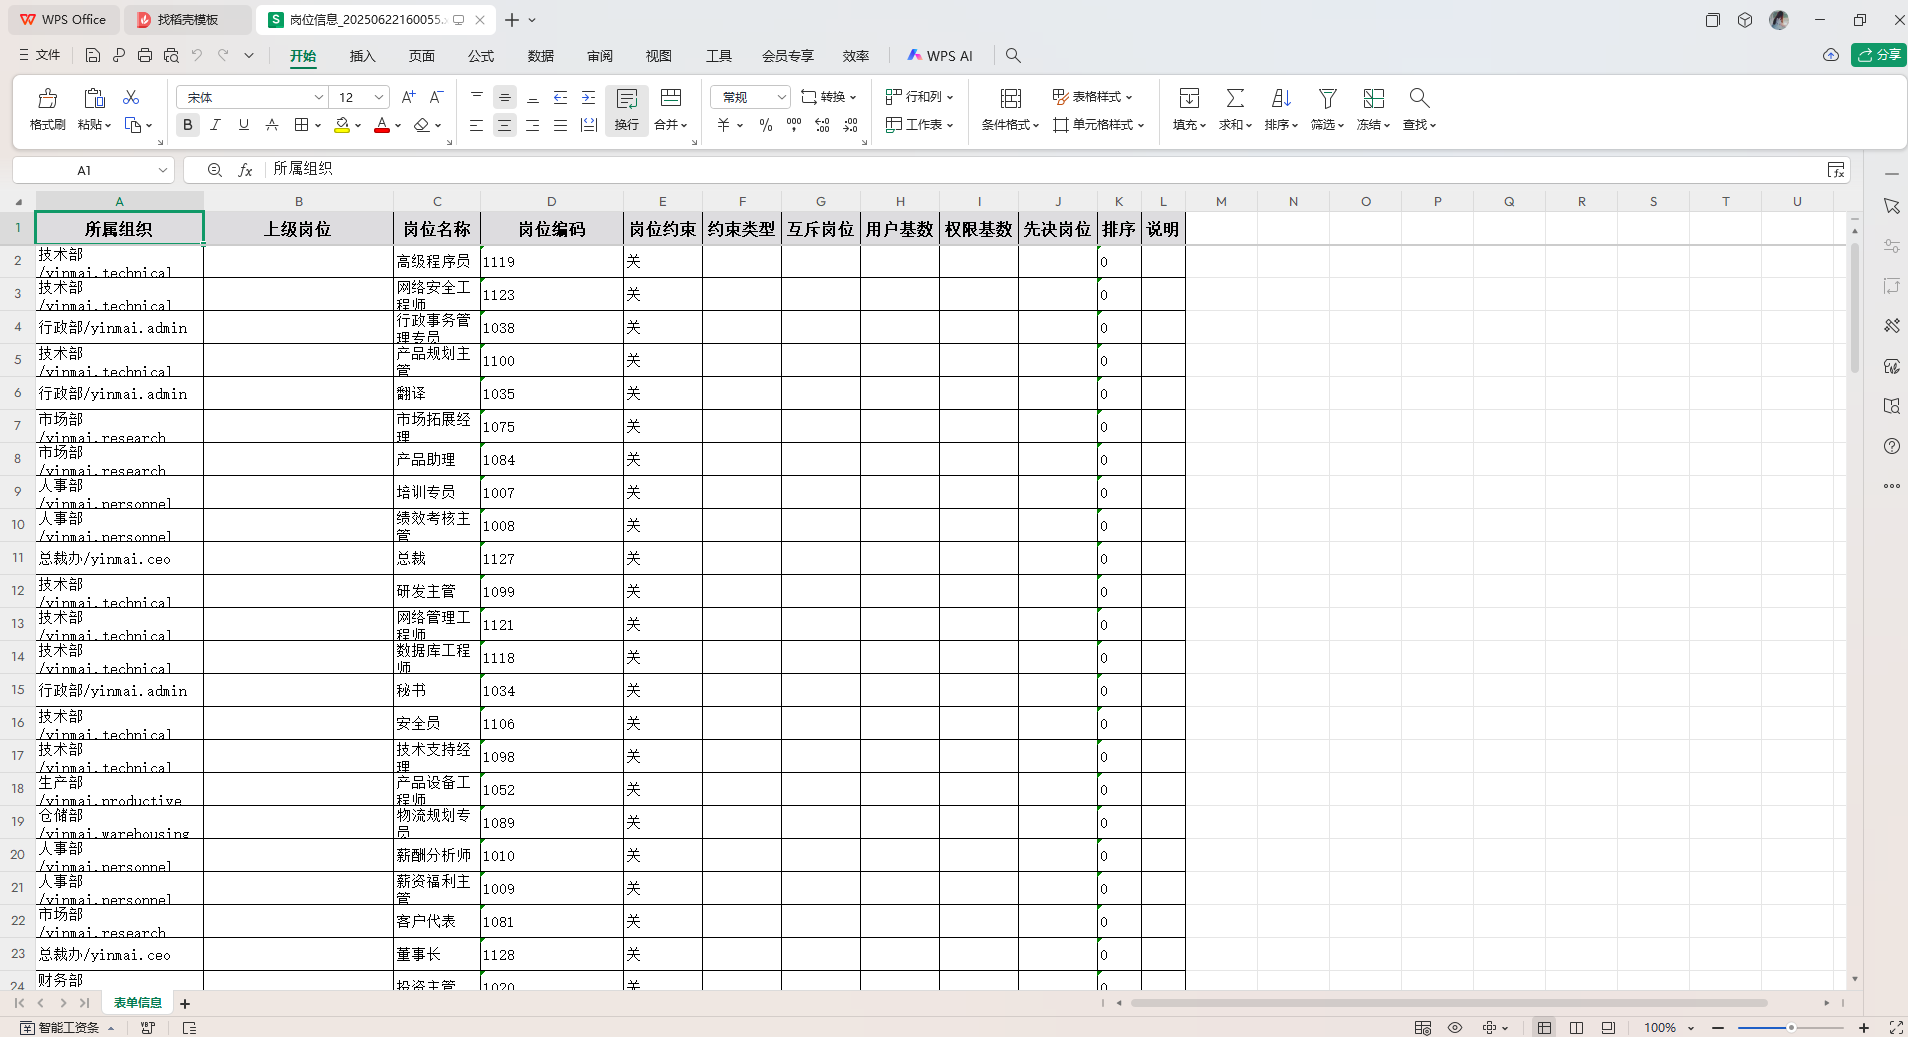Click the Format Painter icon
The image size is (1908, 1037).
coord(47,99)
